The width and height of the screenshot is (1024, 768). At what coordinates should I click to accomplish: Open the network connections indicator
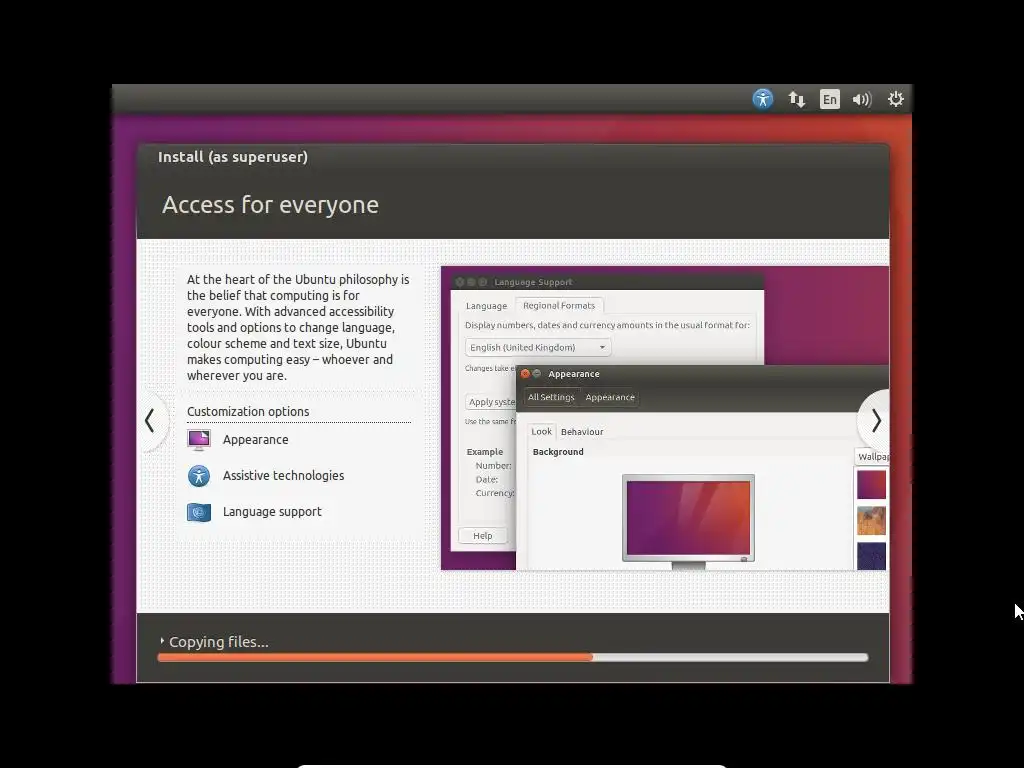tap(796, 99)
